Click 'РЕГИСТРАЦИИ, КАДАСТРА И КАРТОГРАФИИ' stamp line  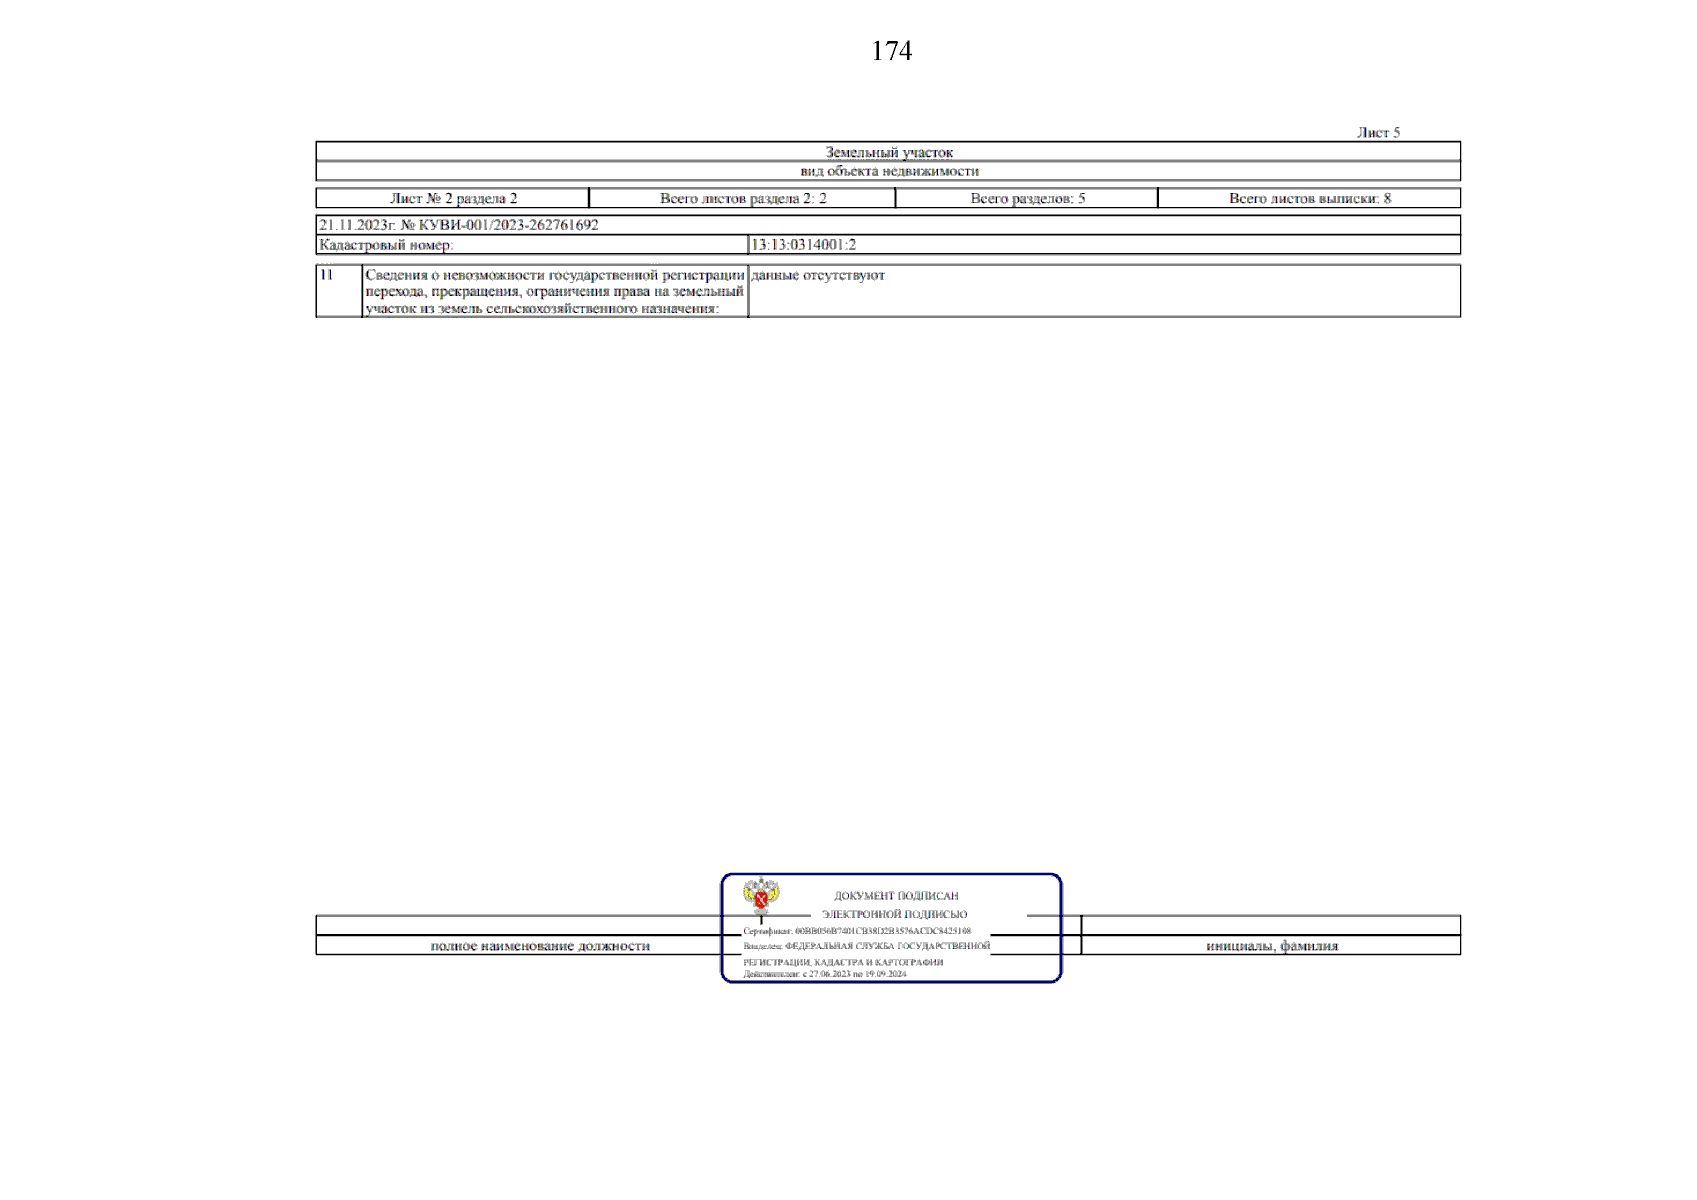pyautogui.click(x=843, y=962)
